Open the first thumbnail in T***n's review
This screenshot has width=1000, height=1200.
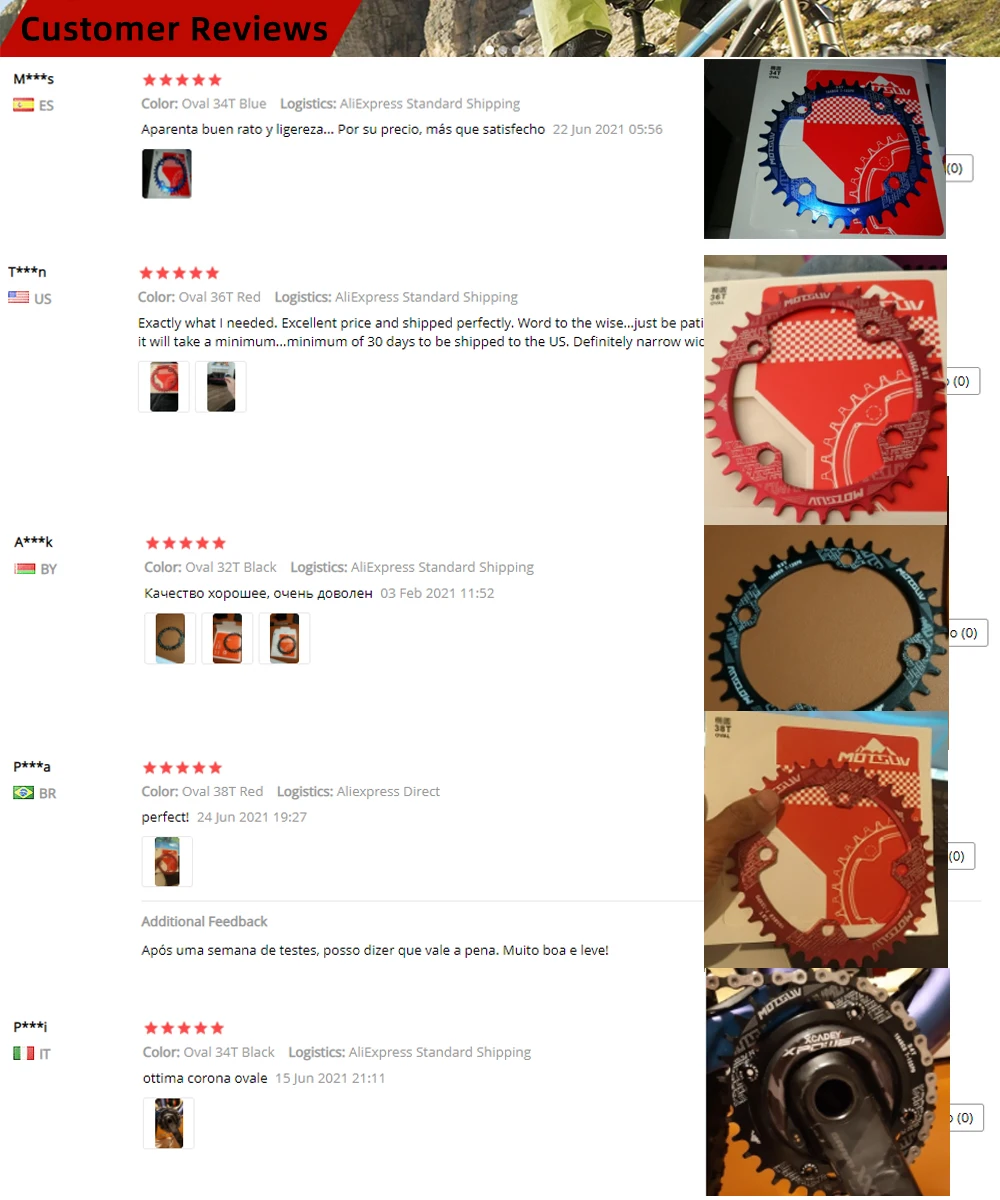point(164,387)
